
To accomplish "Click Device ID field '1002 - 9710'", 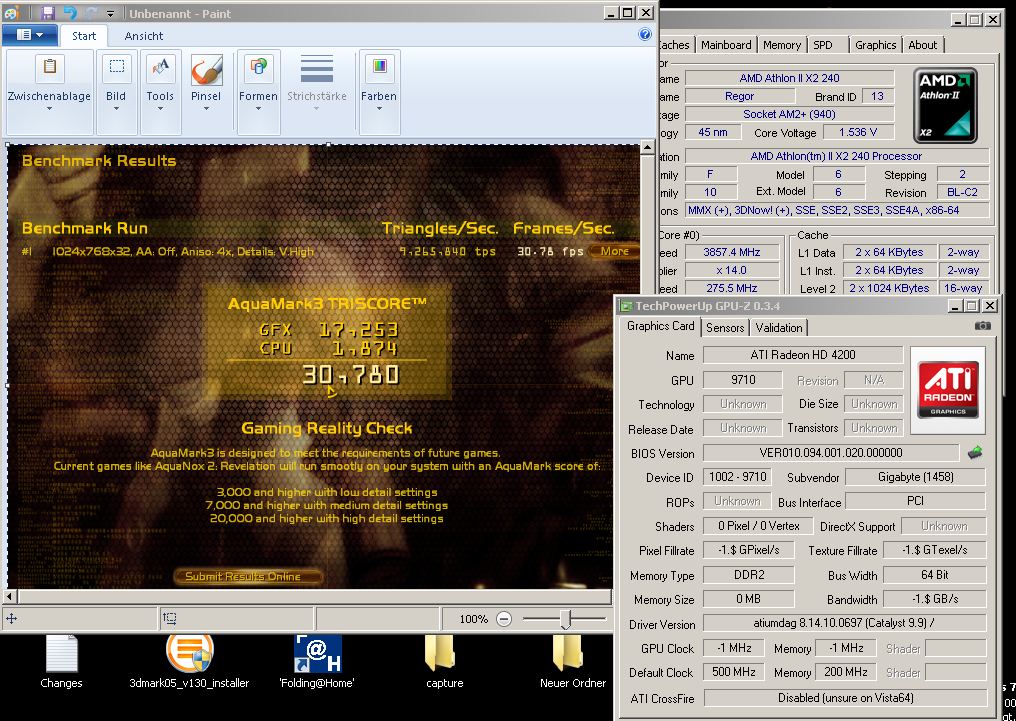I will [738, 477].
